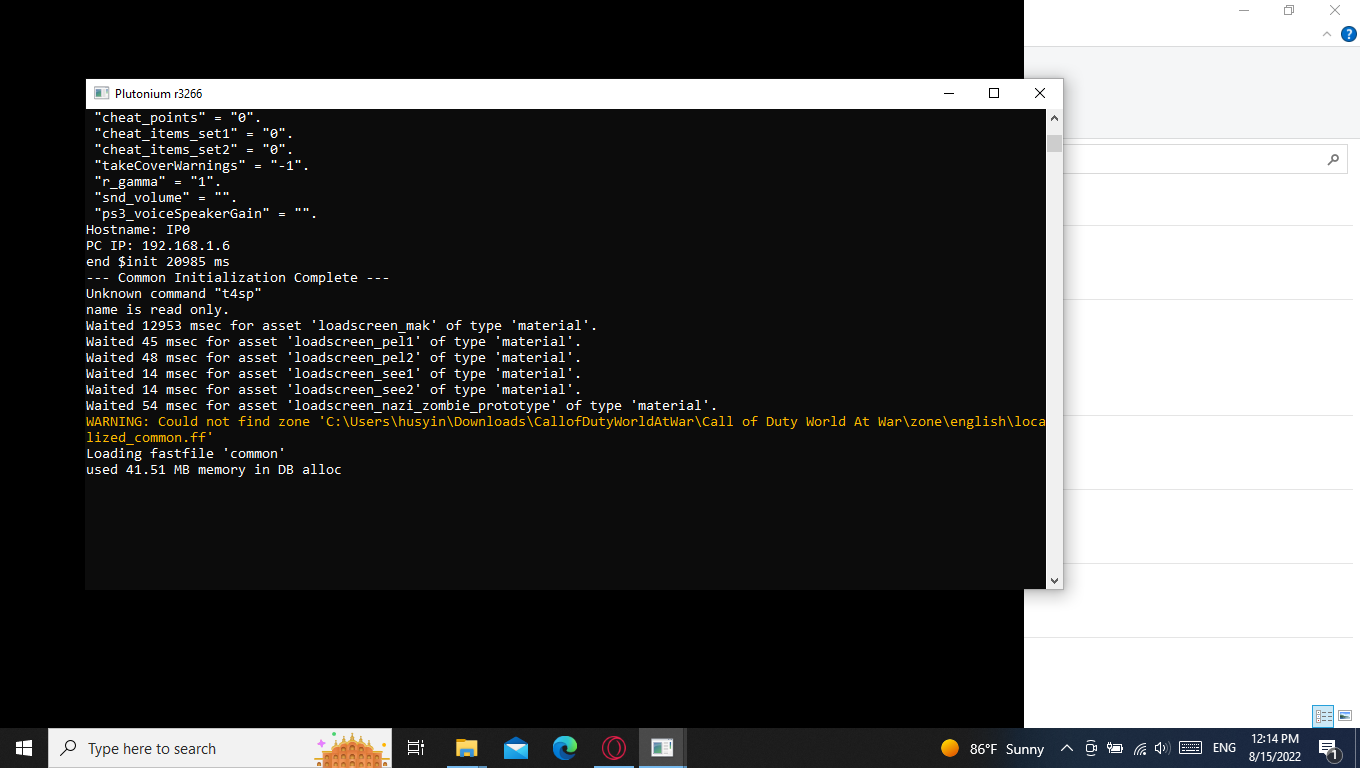This screenshot has height=768, width=1360.
Task: Click the loadscreen_mak asset wait line
Action: coord(342,326)
